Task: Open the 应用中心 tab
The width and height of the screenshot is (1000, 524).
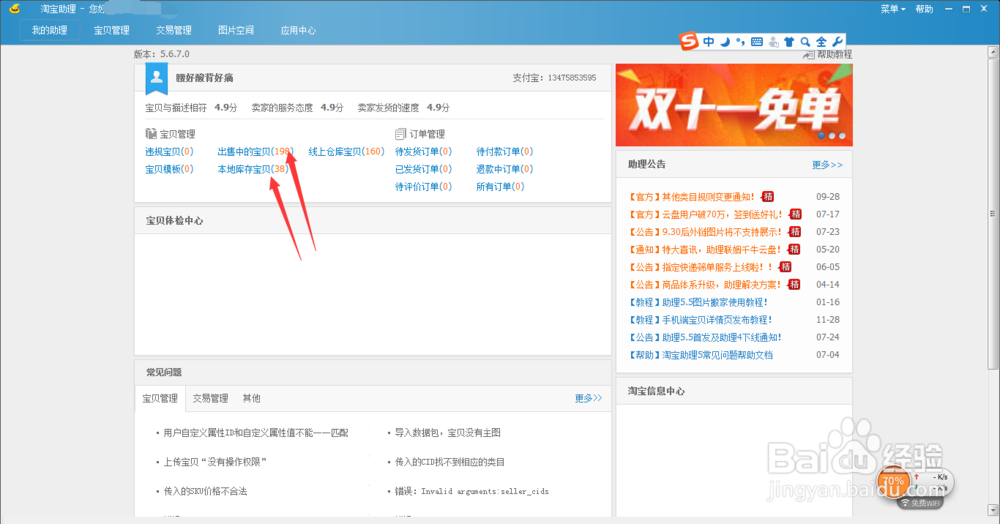Action: coord(298,30)
